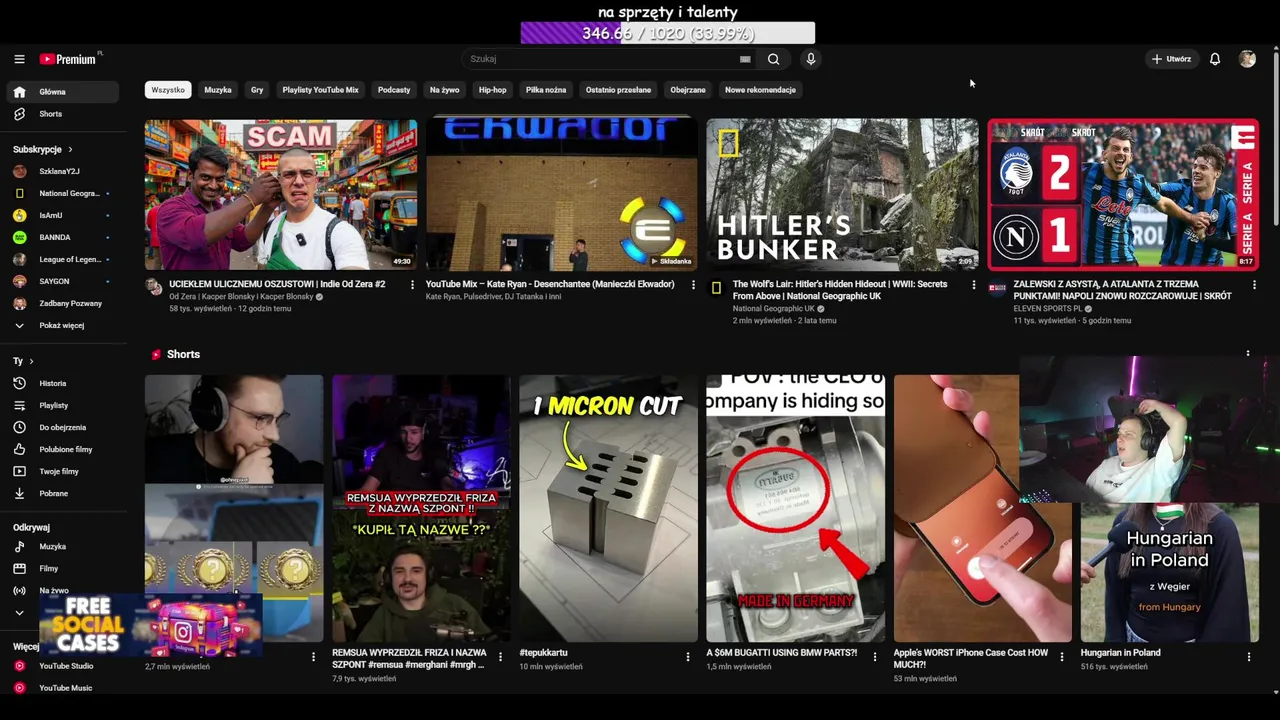The height and width of the screenshot is (720, 1280).
Task: Open options for Bugatti BMW parts short
Action: 875,657
